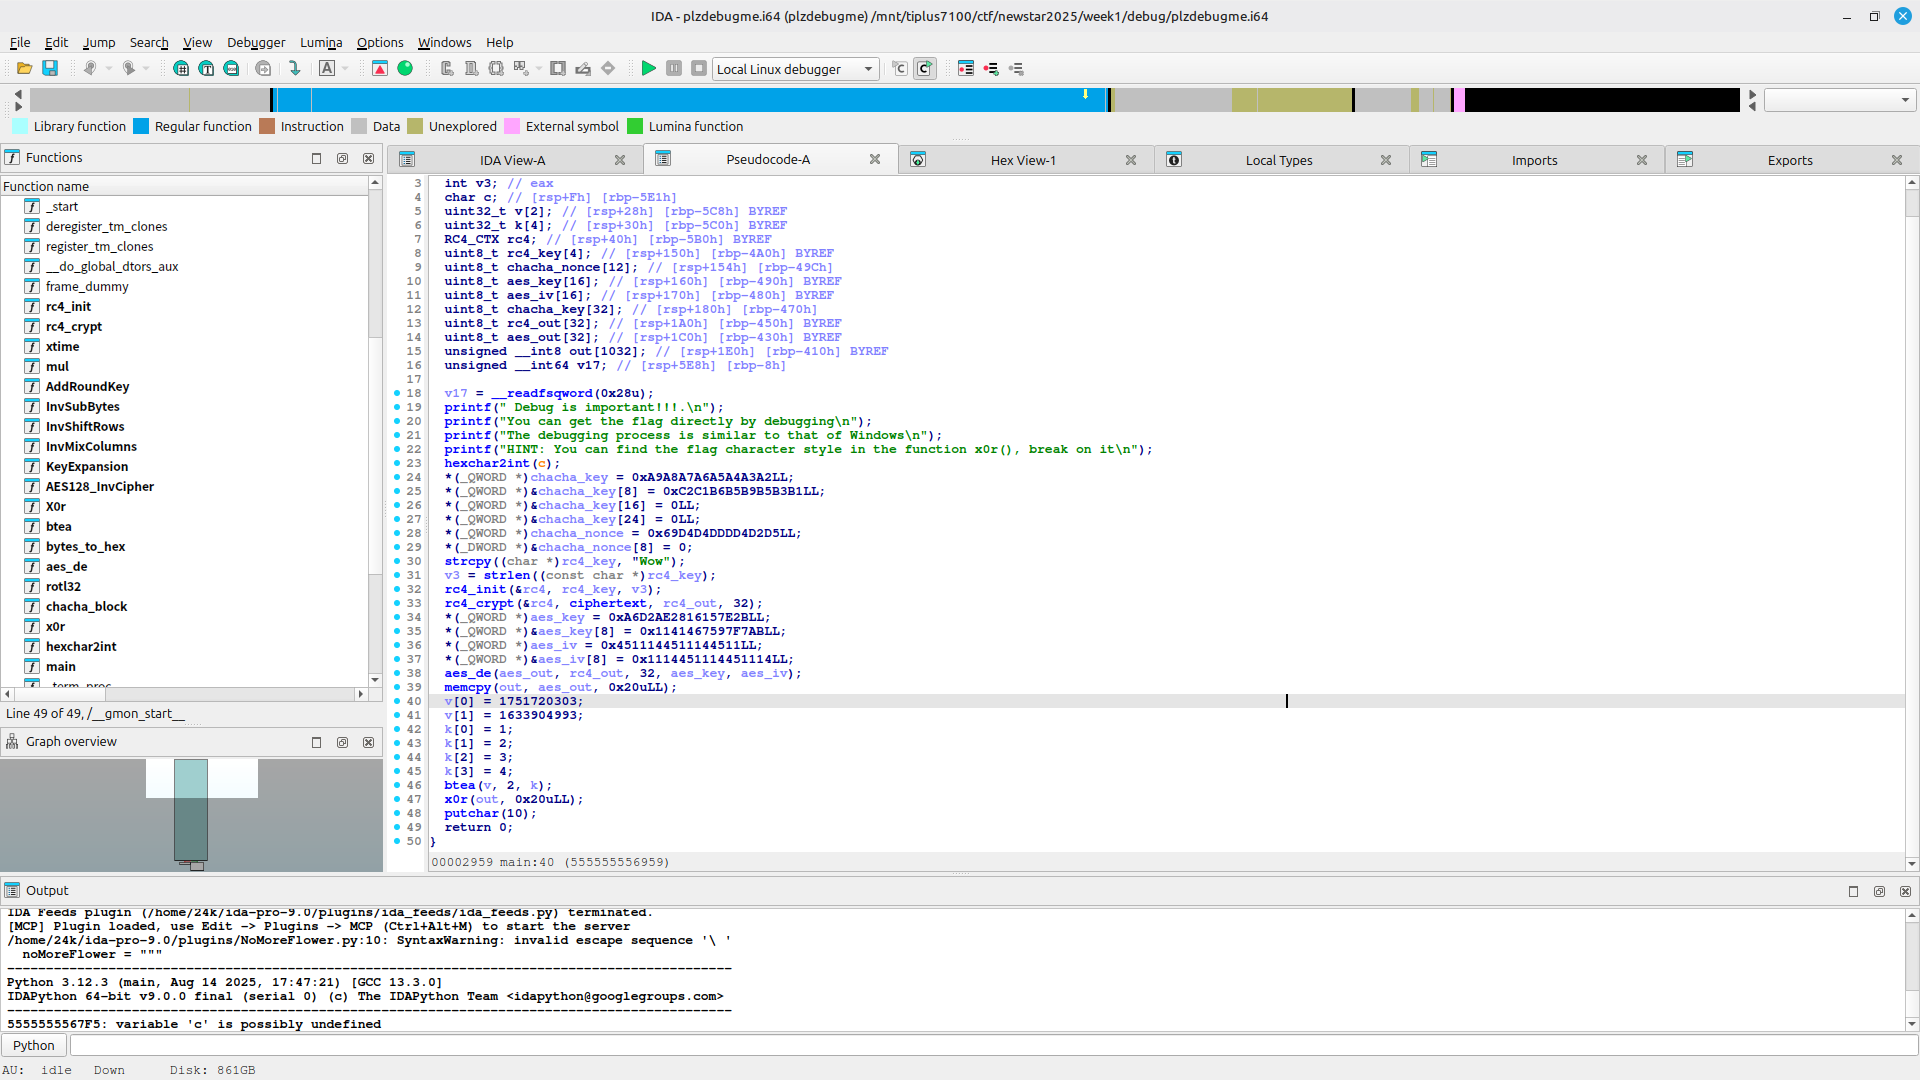Click the pause process toolbar button

[674, 69]
